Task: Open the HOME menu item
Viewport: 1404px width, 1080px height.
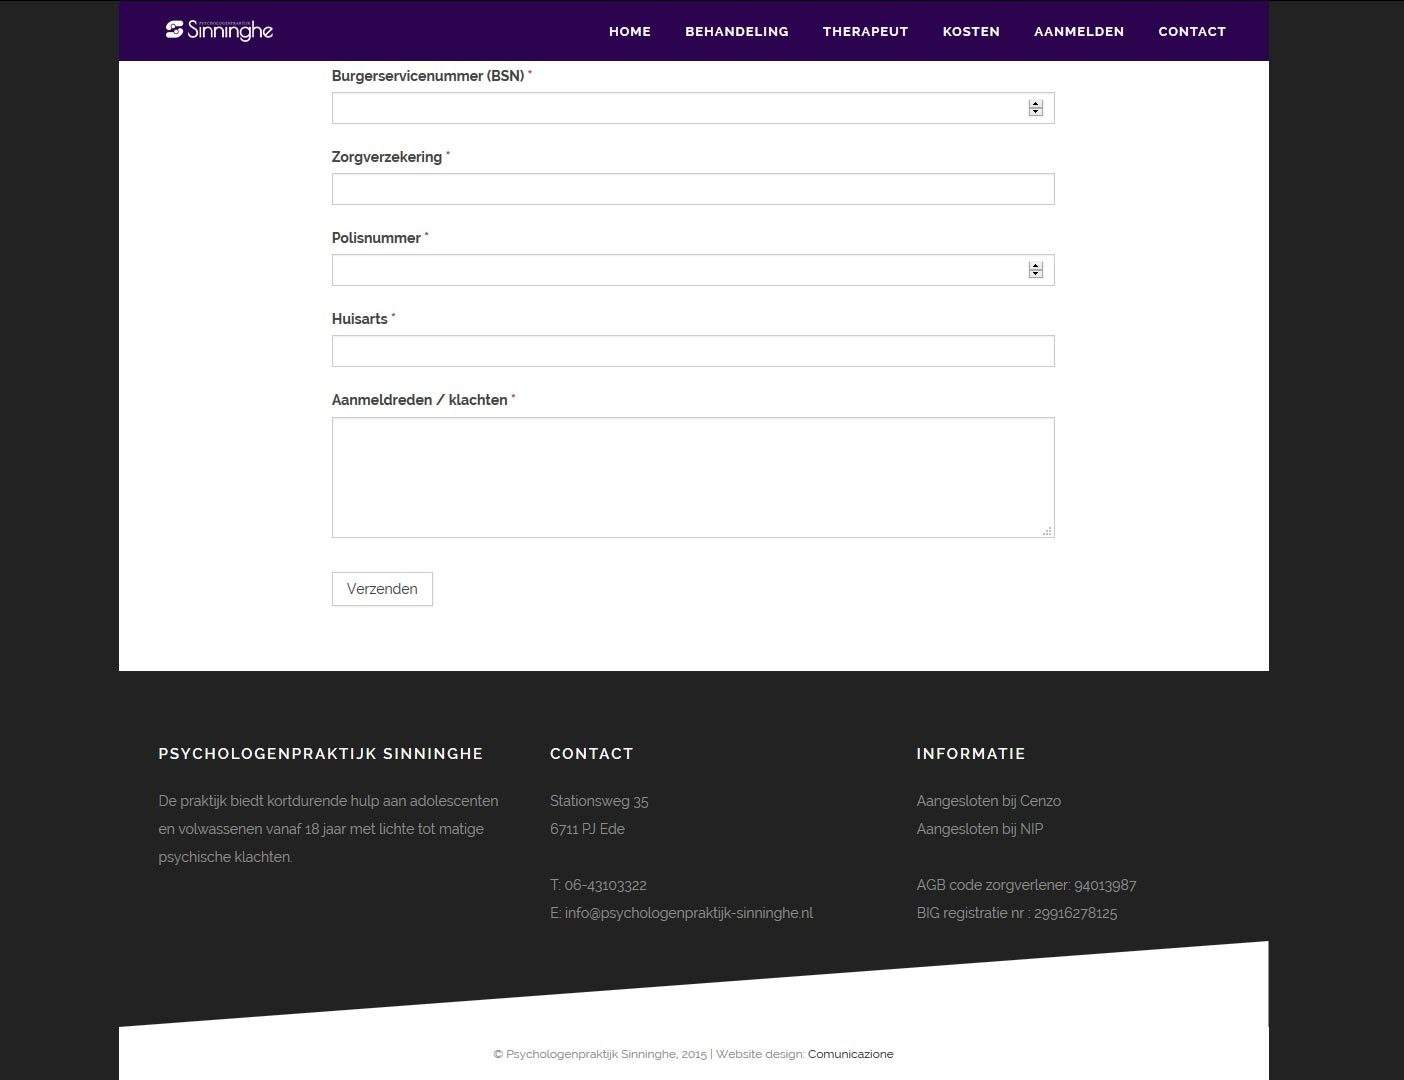Action: point(629,31)
